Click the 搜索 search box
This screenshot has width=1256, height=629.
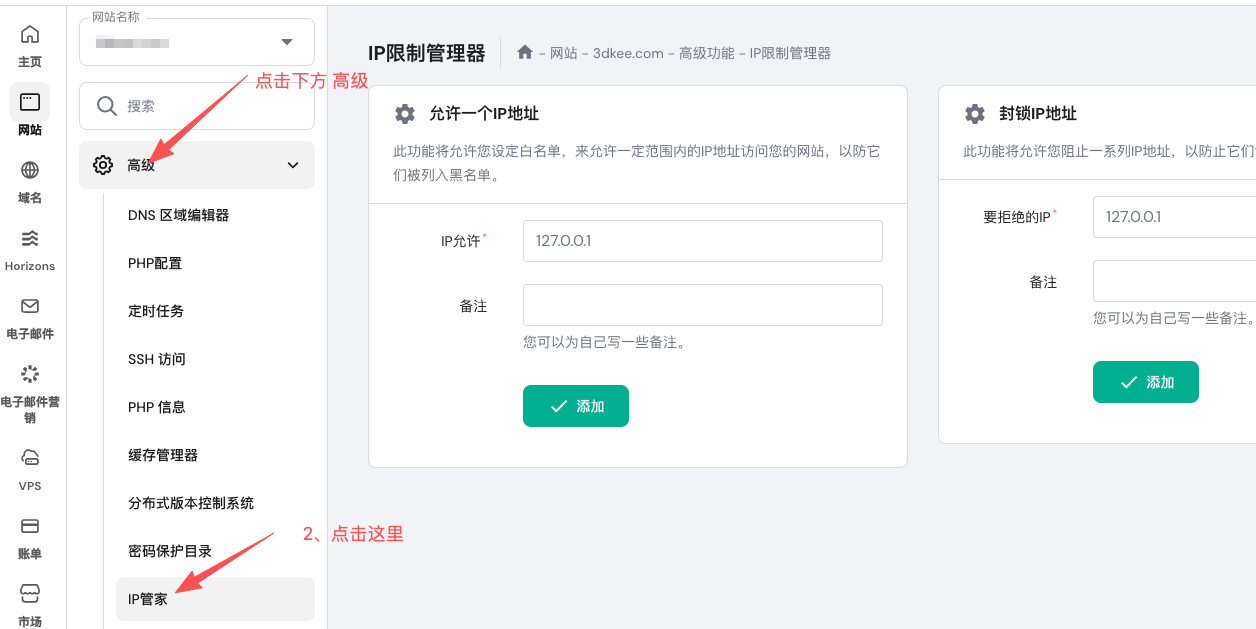click(197, 106)
